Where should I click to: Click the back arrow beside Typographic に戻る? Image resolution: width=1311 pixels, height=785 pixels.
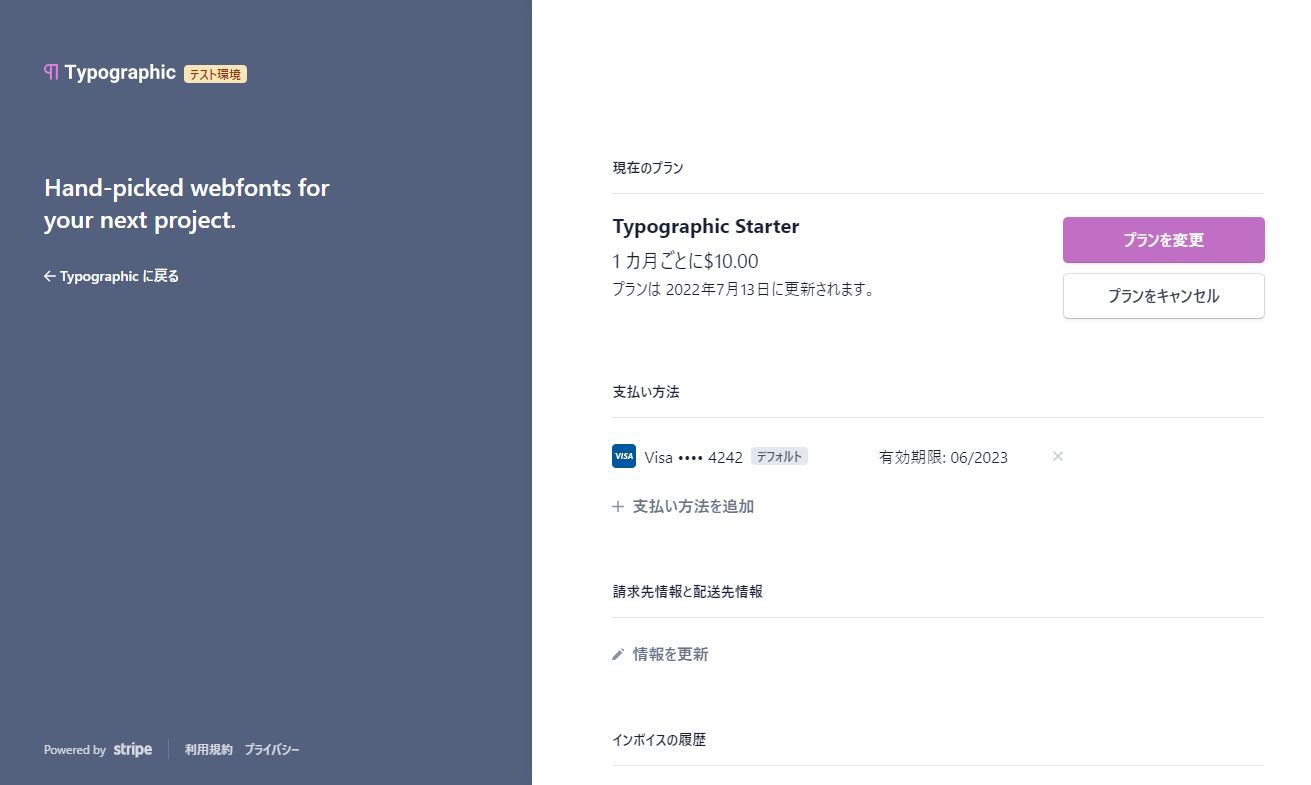(x=50, y=276)
